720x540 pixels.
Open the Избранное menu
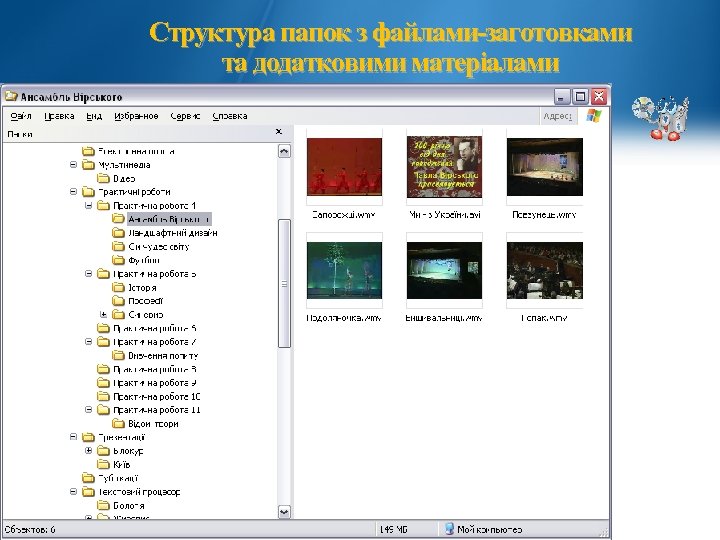[136, 116]
